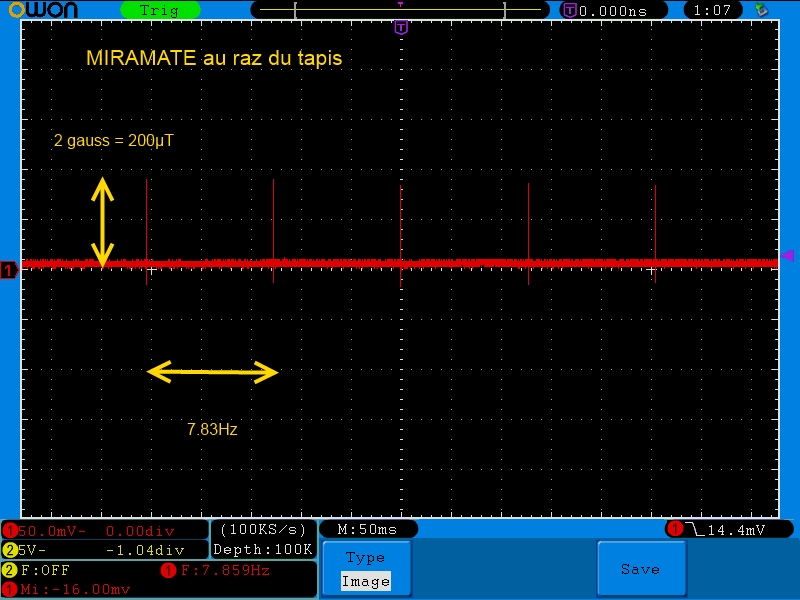Viewport: 800px width, 600px height.
Task: Click the 0.00div channel 1 offset readout
Action: coord(140,531)
